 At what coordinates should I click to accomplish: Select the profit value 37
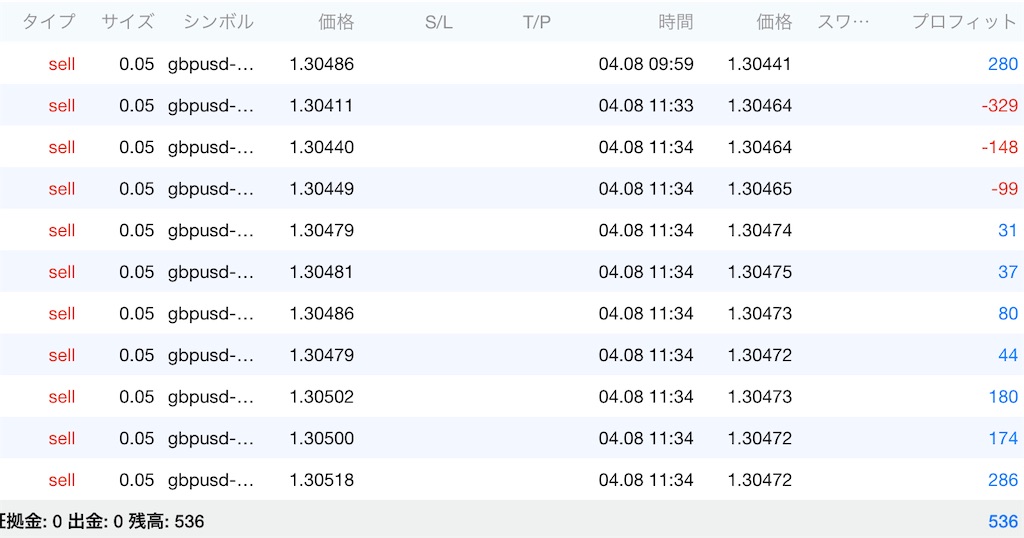click(1008, 272)
